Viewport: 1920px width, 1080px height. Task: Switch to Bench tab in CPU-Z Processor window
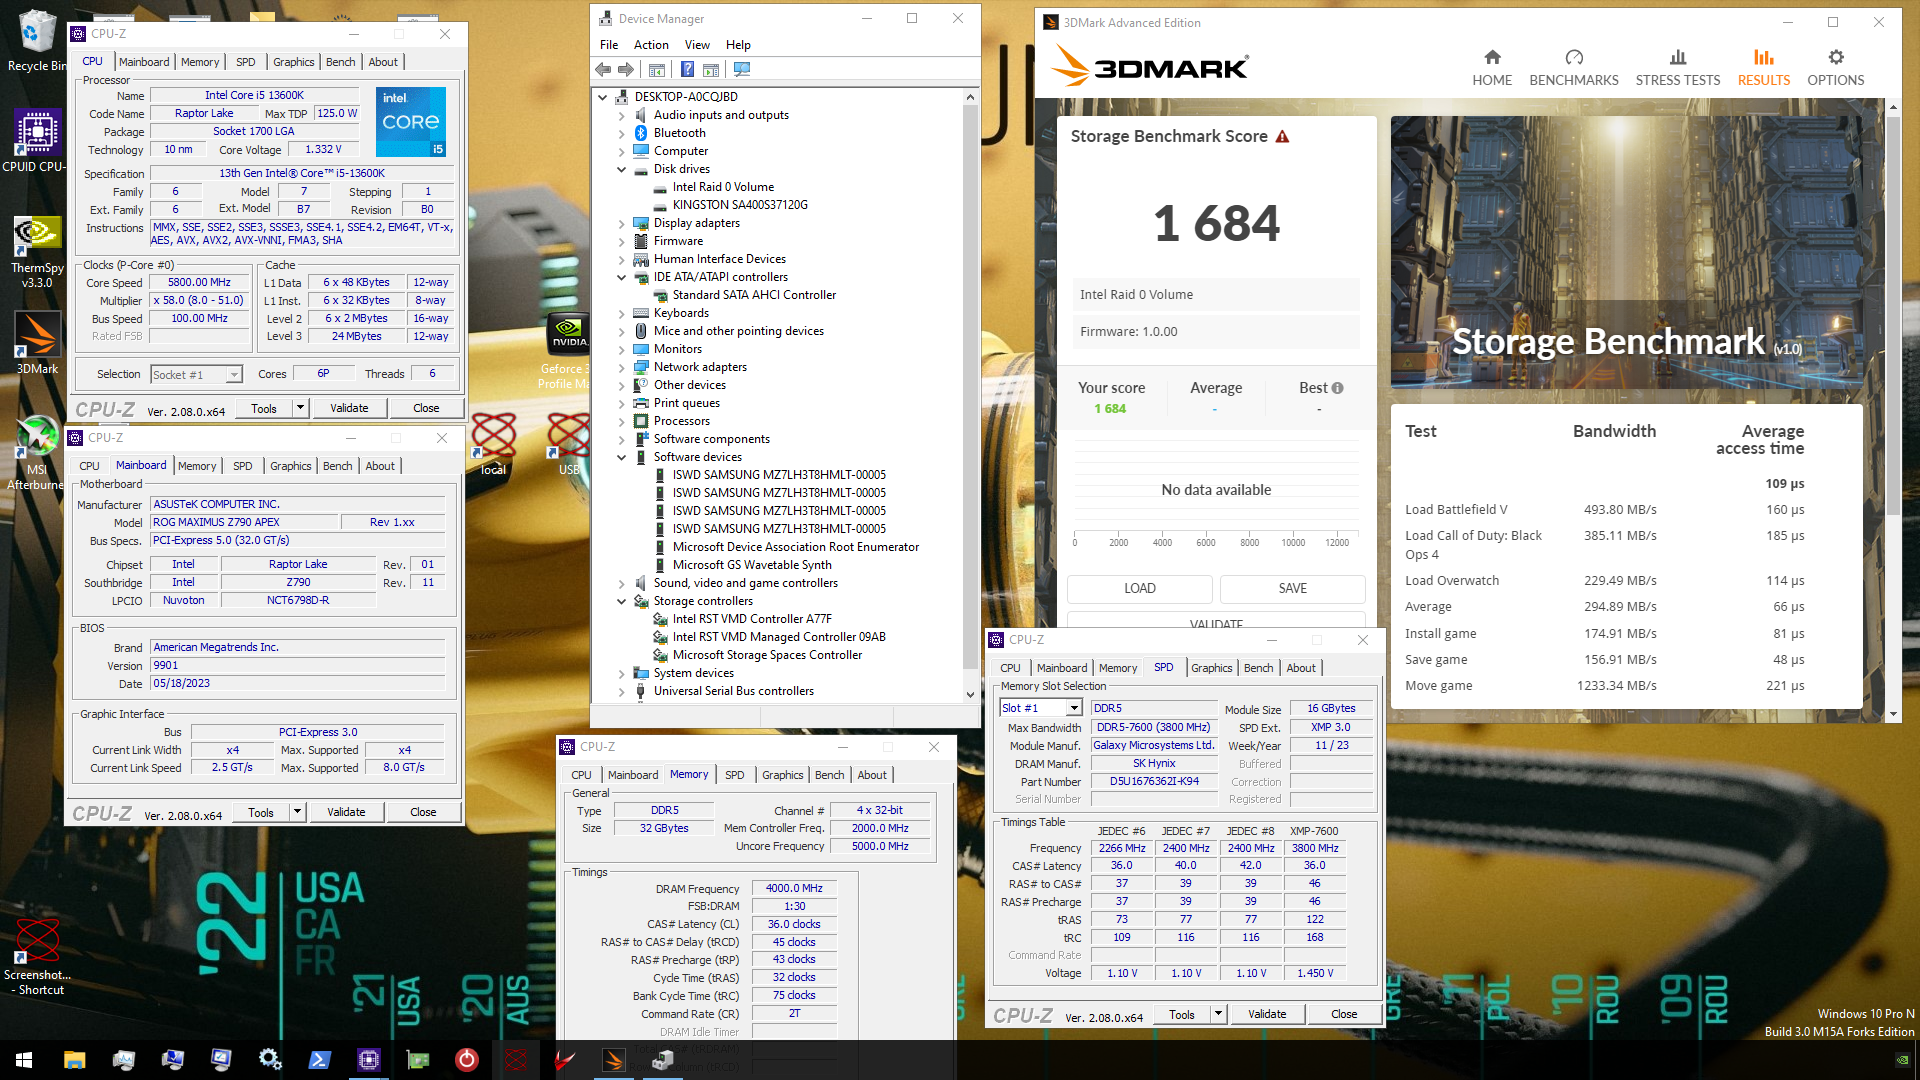coord(341,62)
